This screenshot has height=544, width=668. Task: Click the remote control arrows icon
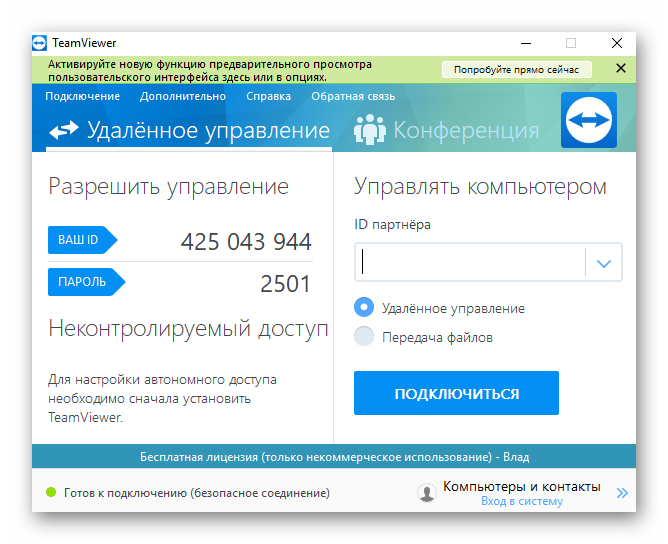[63, 131]
